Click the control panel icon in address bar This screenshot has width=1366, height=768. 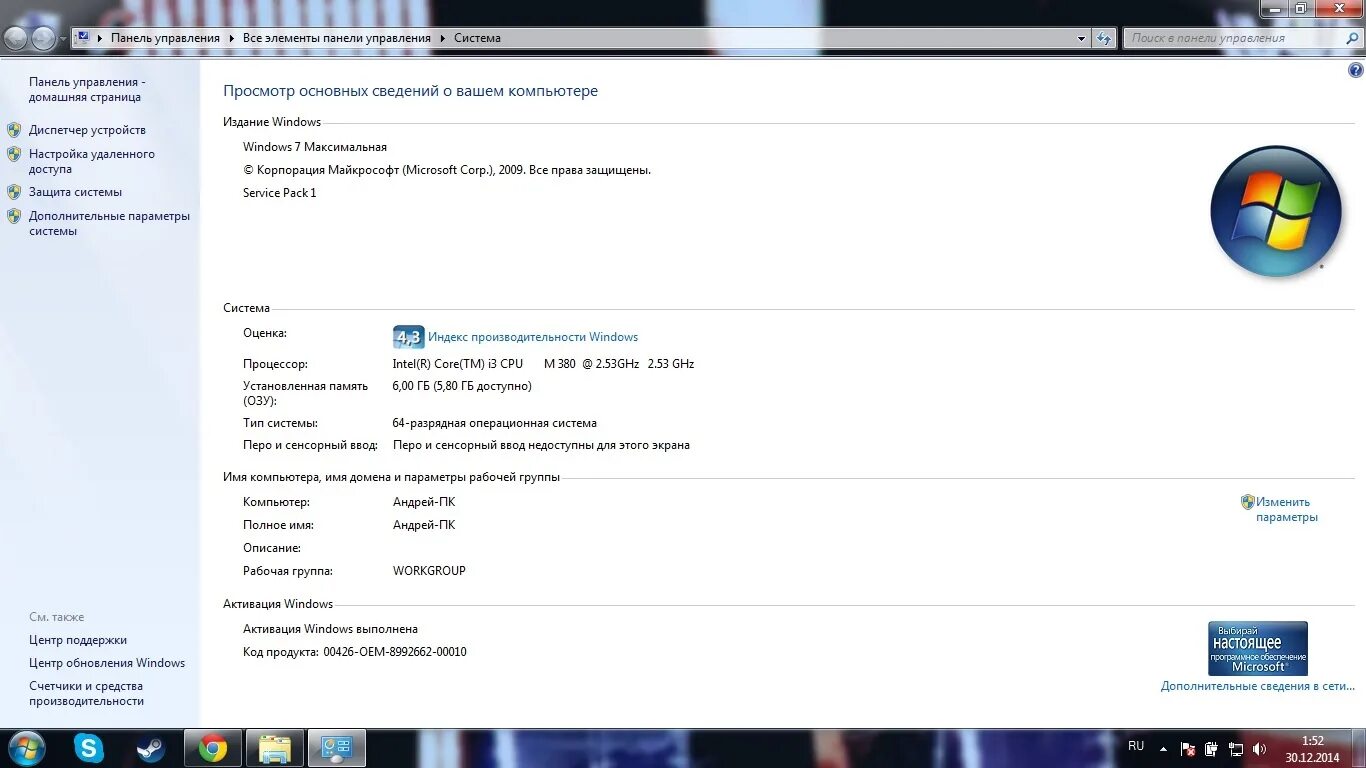point(83,38)
